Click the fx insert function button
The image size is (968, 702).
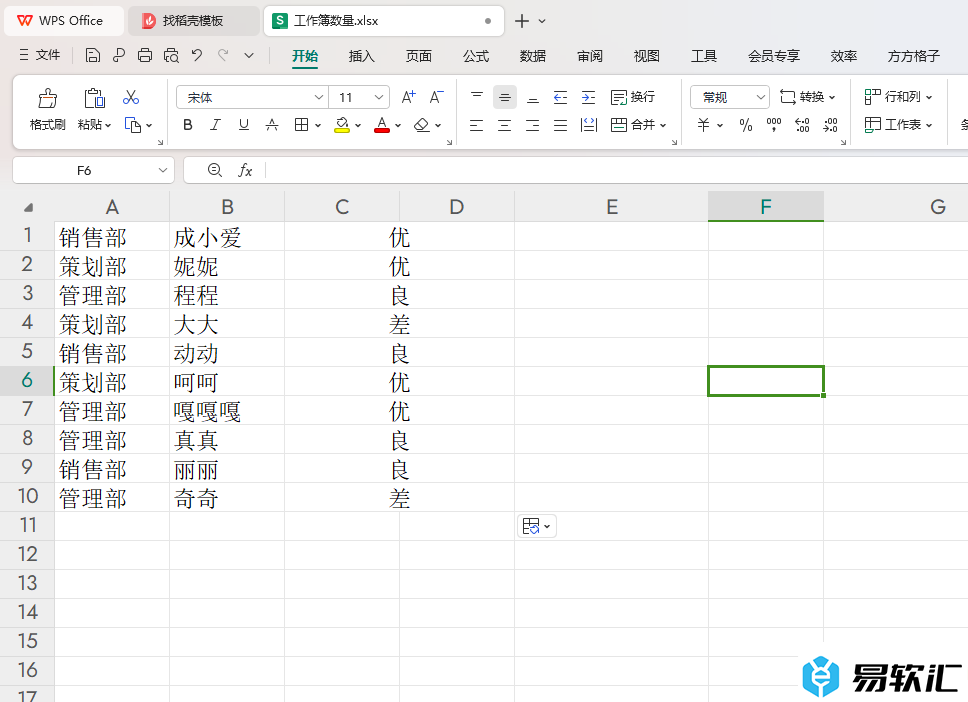245,170
